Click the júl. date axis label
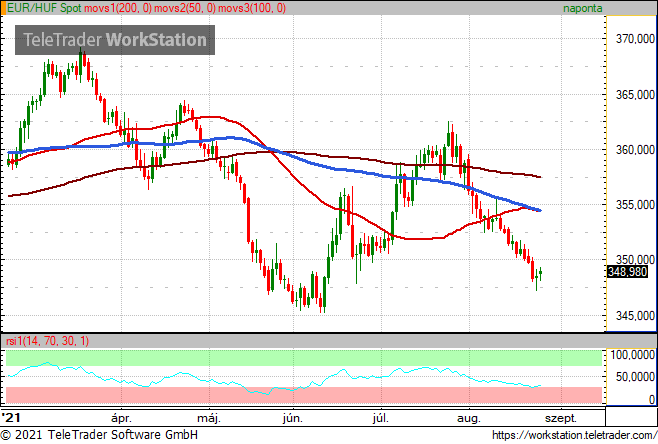 click(381, 418)
